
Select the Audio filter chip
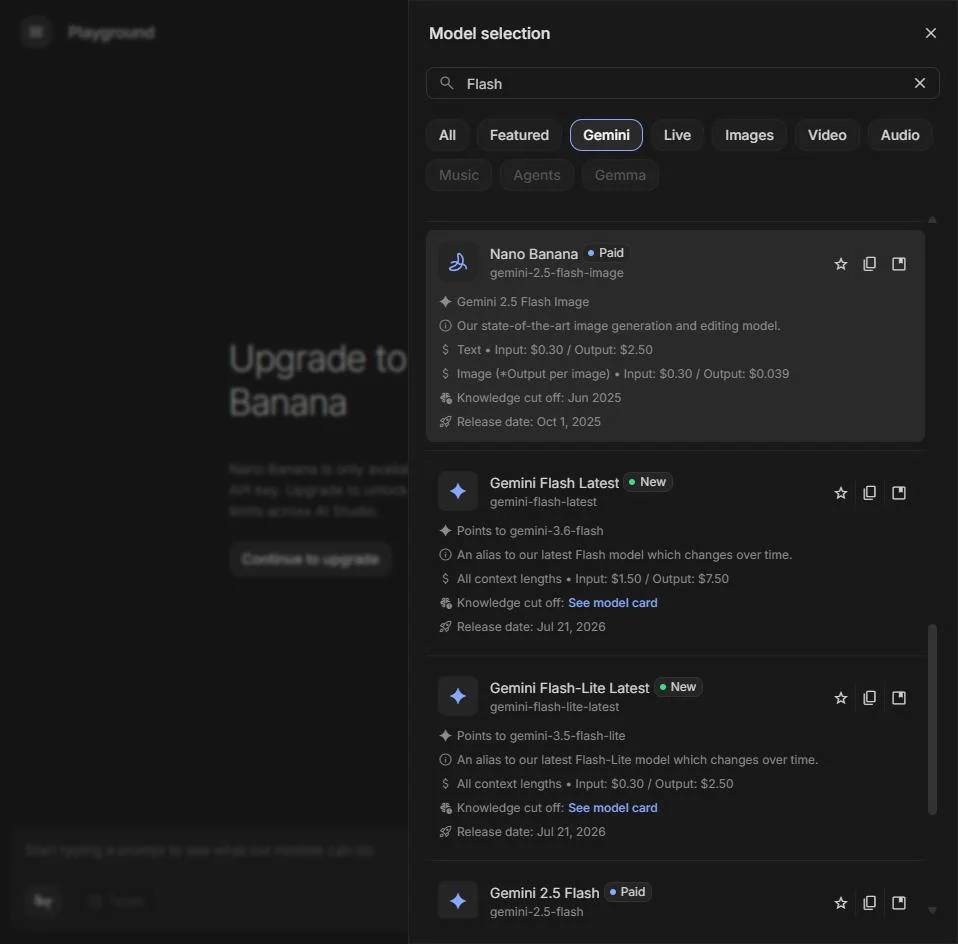[x=899, y=135]
